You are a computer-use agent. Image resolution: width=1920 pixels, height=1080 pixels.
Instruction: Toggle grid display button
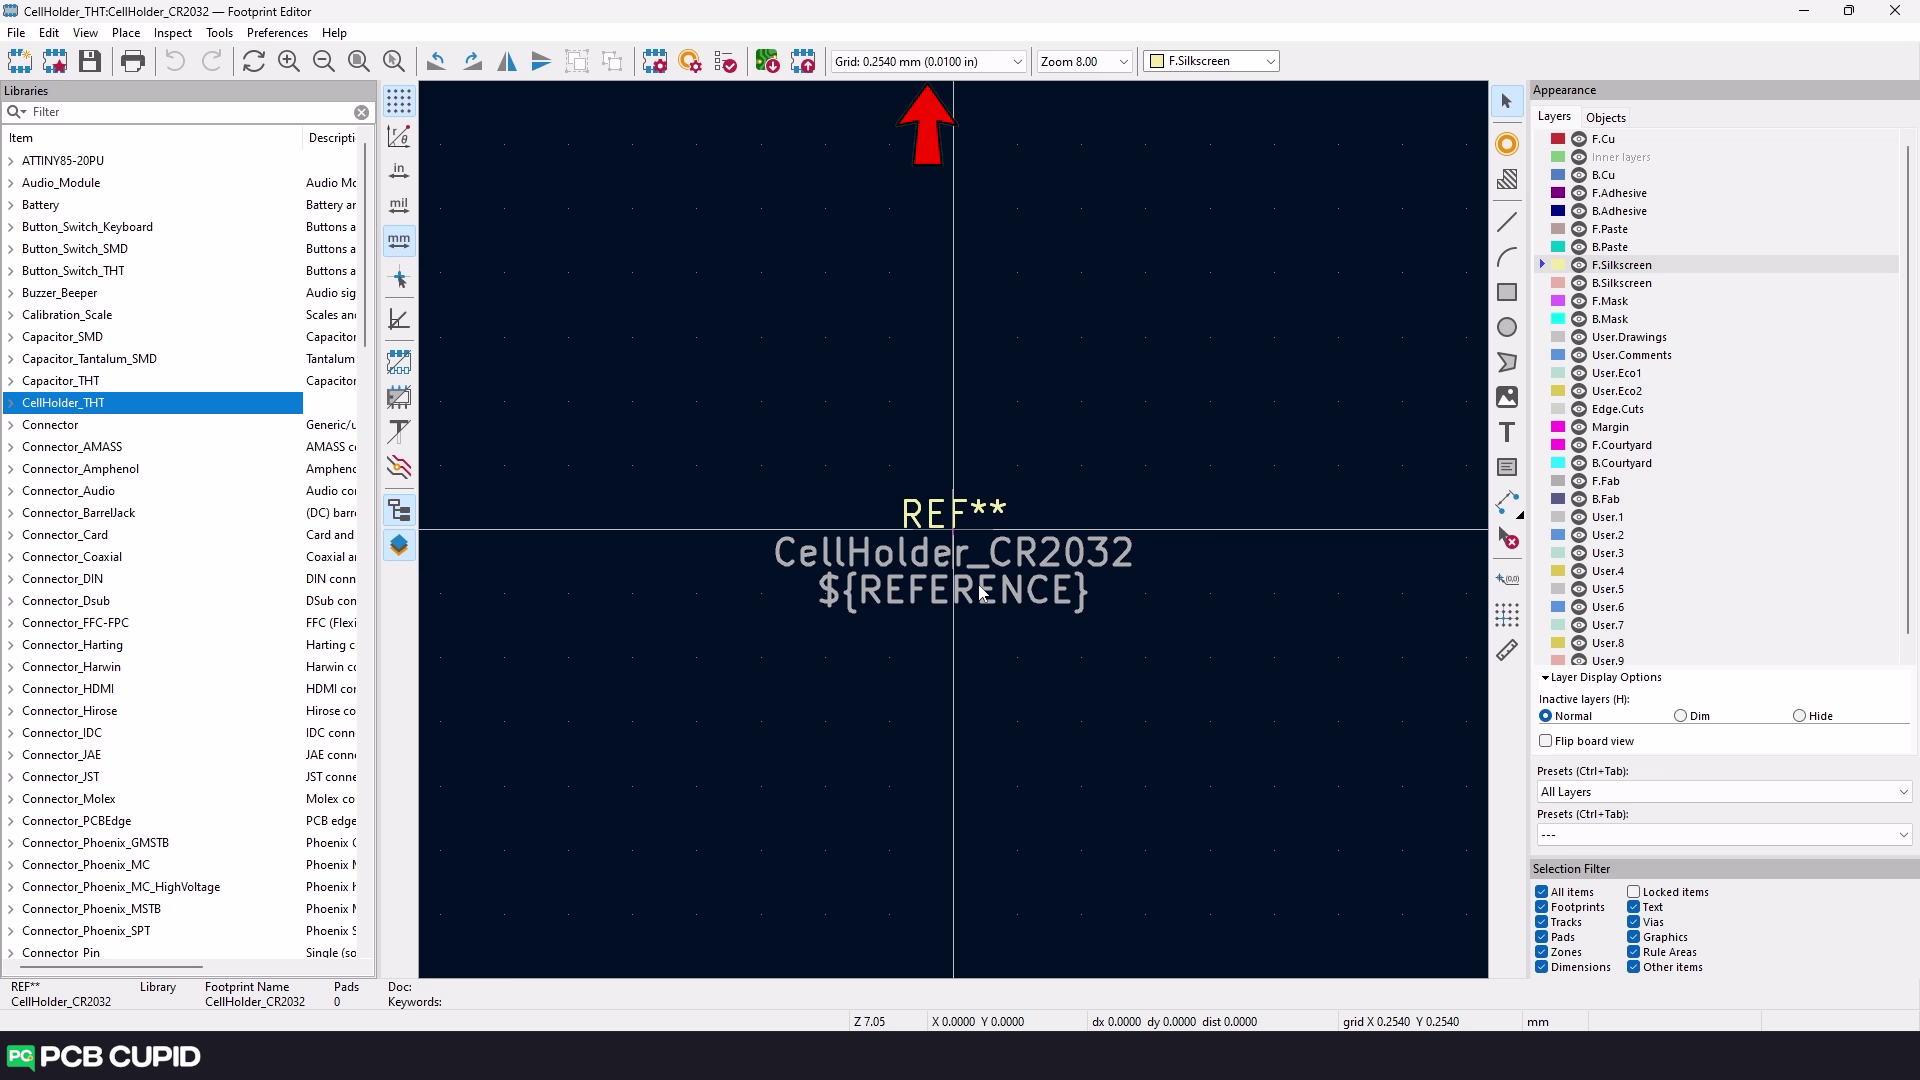pyautogui.click(x=399, y=101)
